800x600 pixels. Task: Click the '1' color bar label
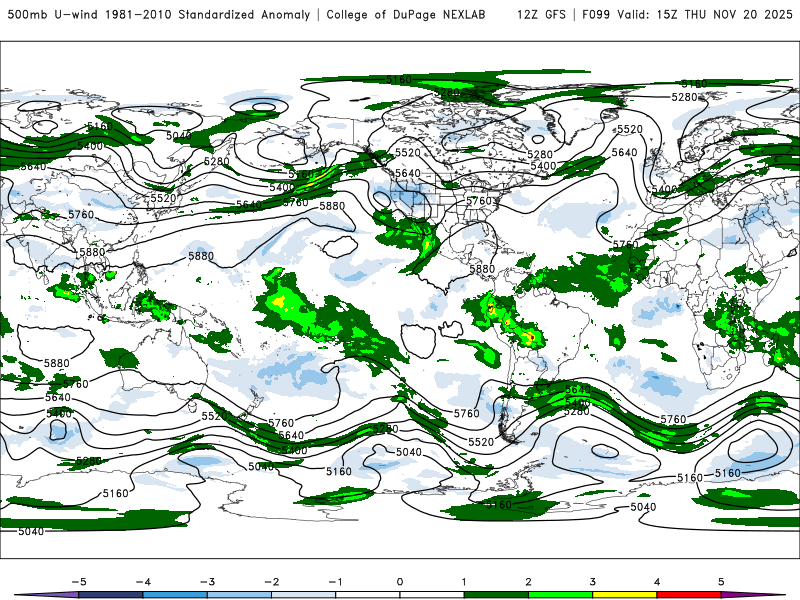click(x=464, y=582)
